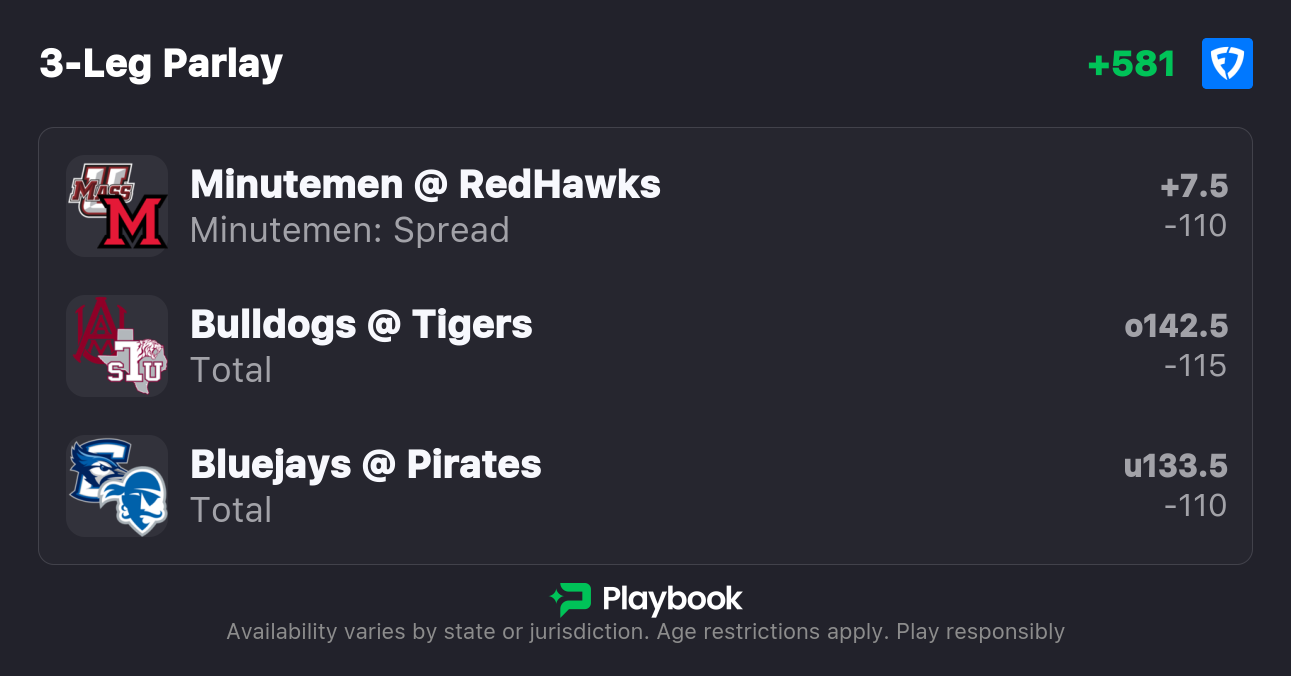
Task: Open the Minutemen @ RedHawks matchup
Action: (x=425, y=184)
